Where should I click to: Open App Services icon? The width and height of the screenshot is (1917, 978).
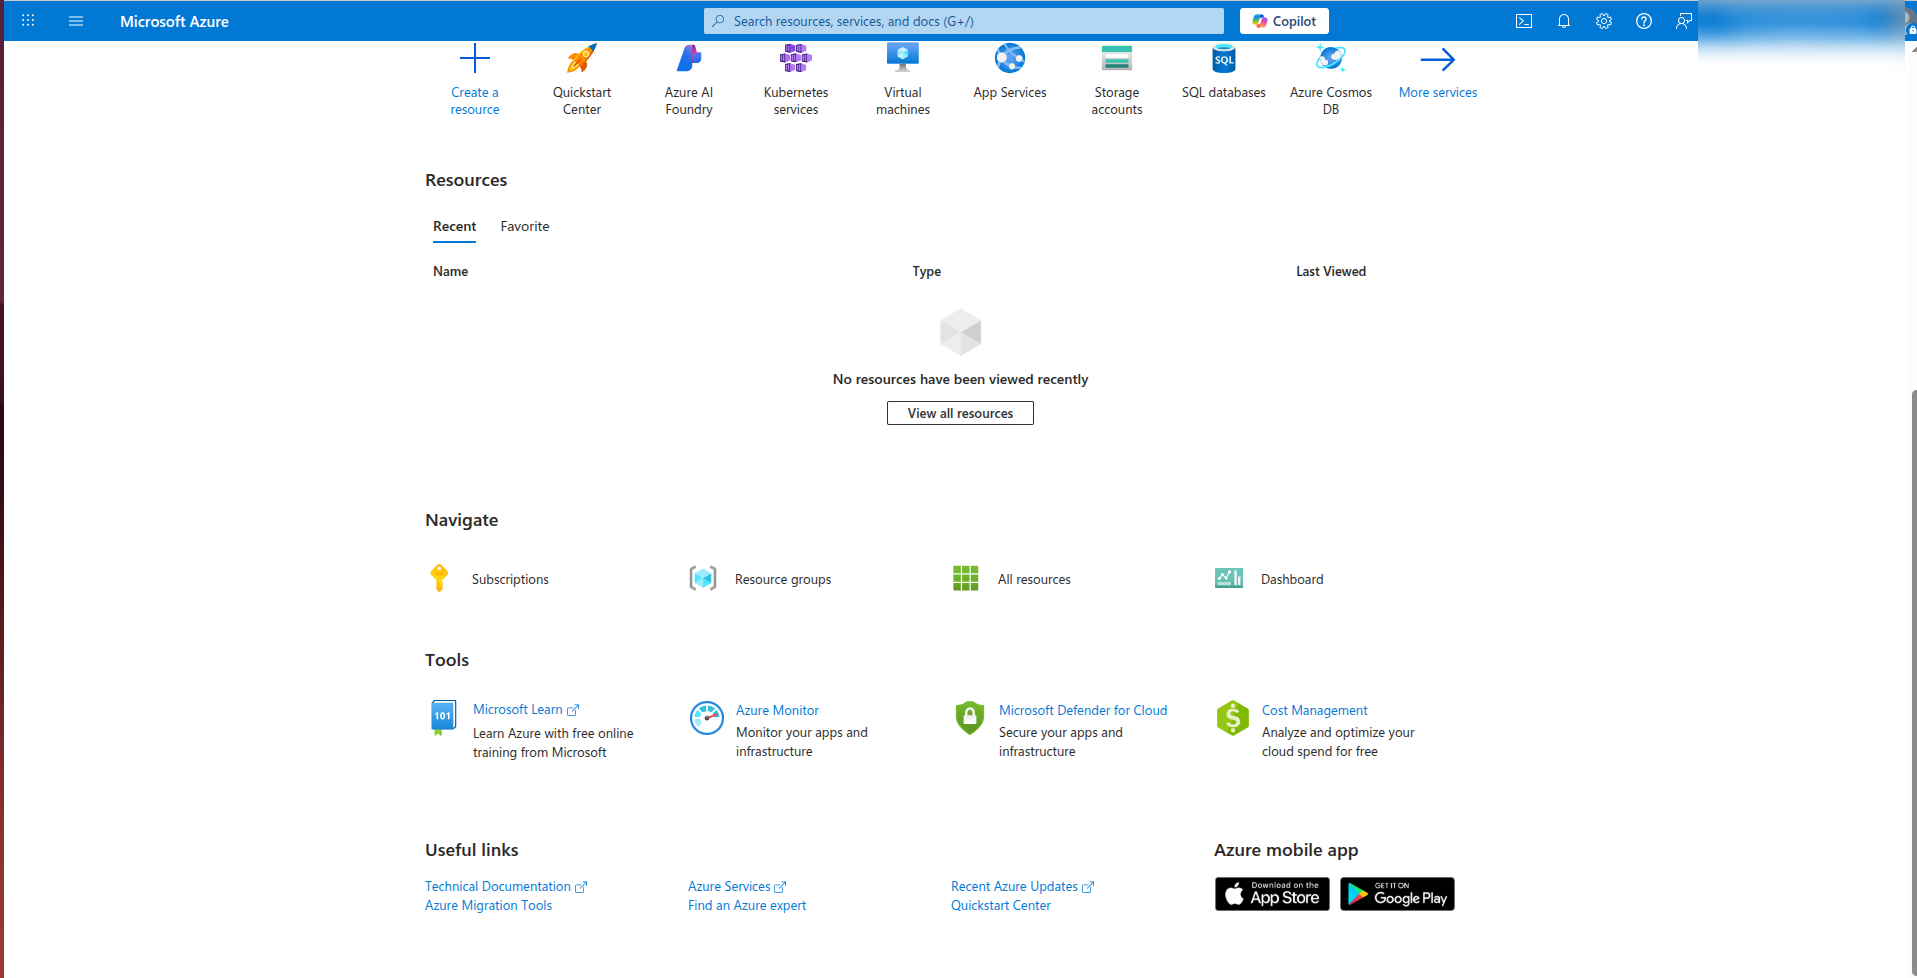click(1010, 59)
